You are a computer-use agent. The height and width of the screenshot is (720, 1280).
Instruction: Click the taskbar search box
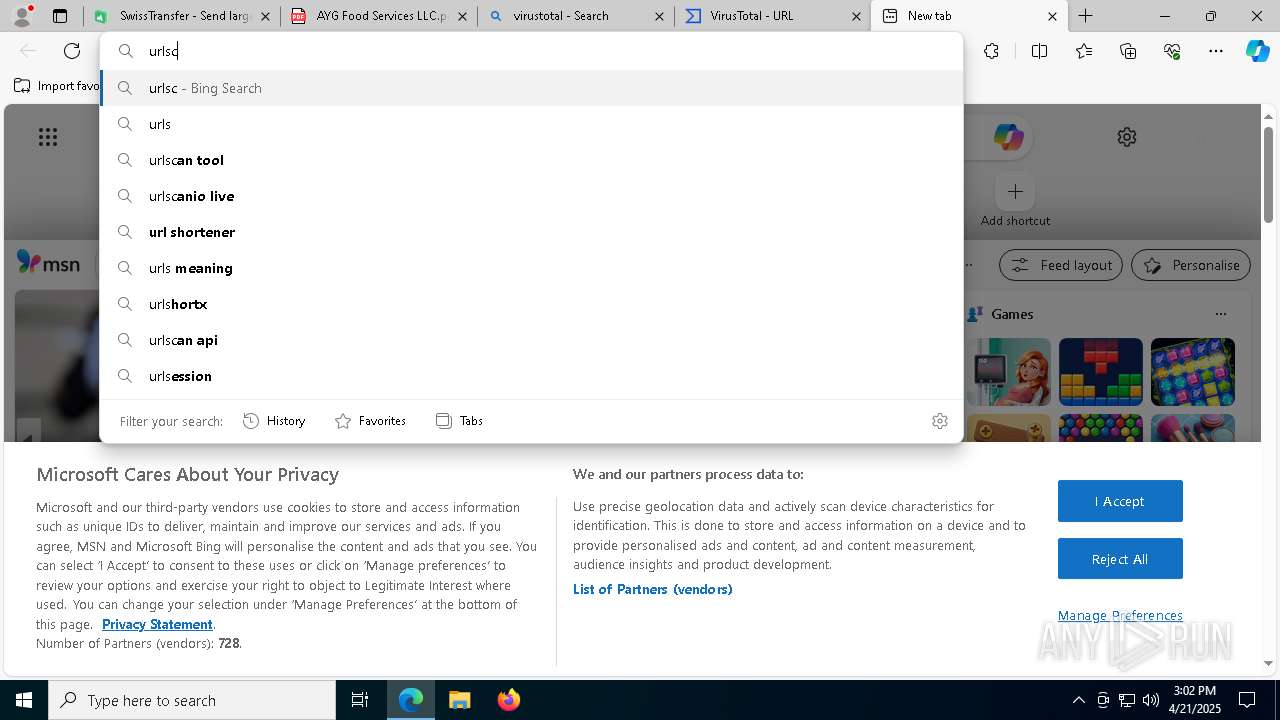(192, 700)
